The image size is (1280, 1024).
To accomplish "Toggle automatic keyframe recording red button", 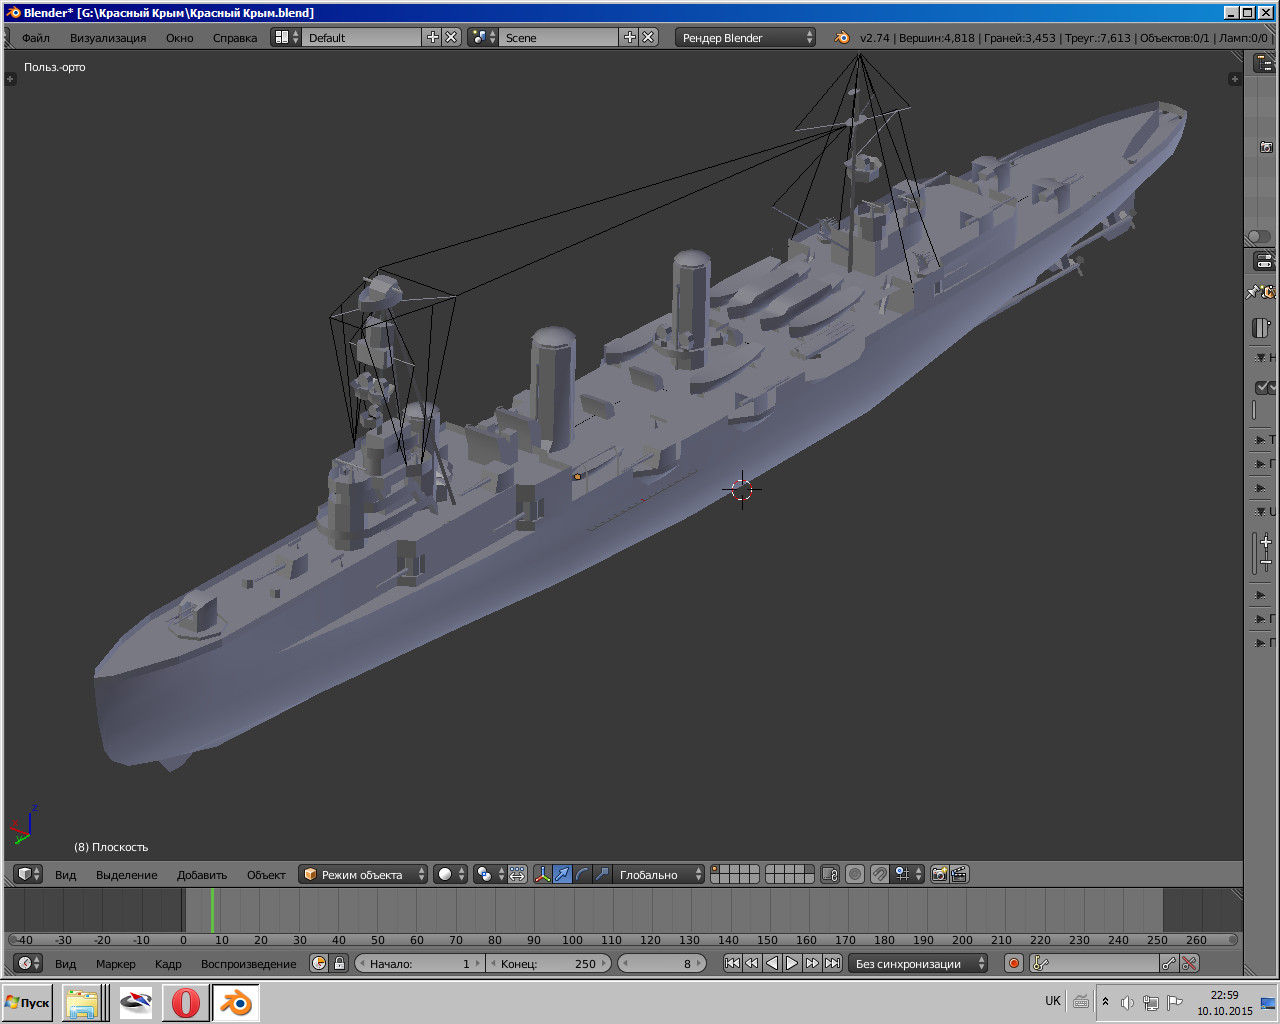I will pyautogui.click(x=1014, y=963).
